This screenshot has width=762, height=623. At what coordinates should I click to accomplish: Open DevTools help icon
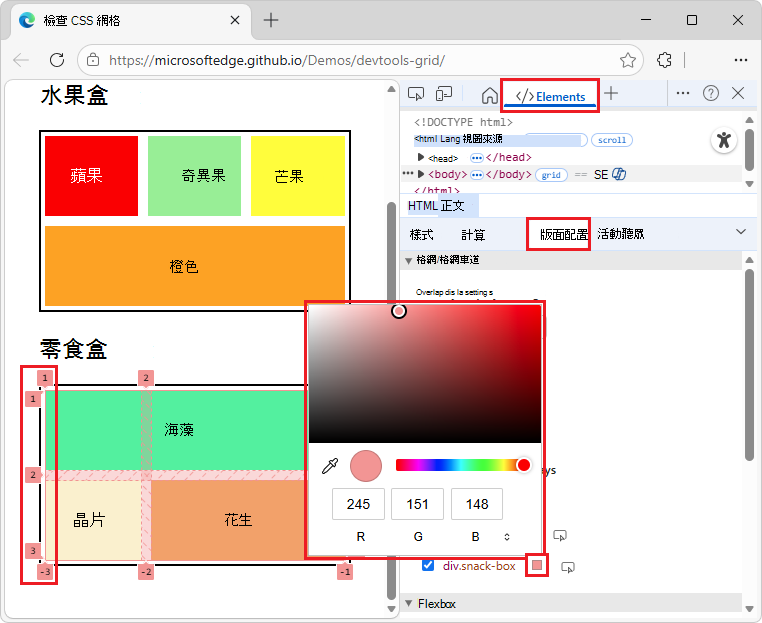(710, 93)
